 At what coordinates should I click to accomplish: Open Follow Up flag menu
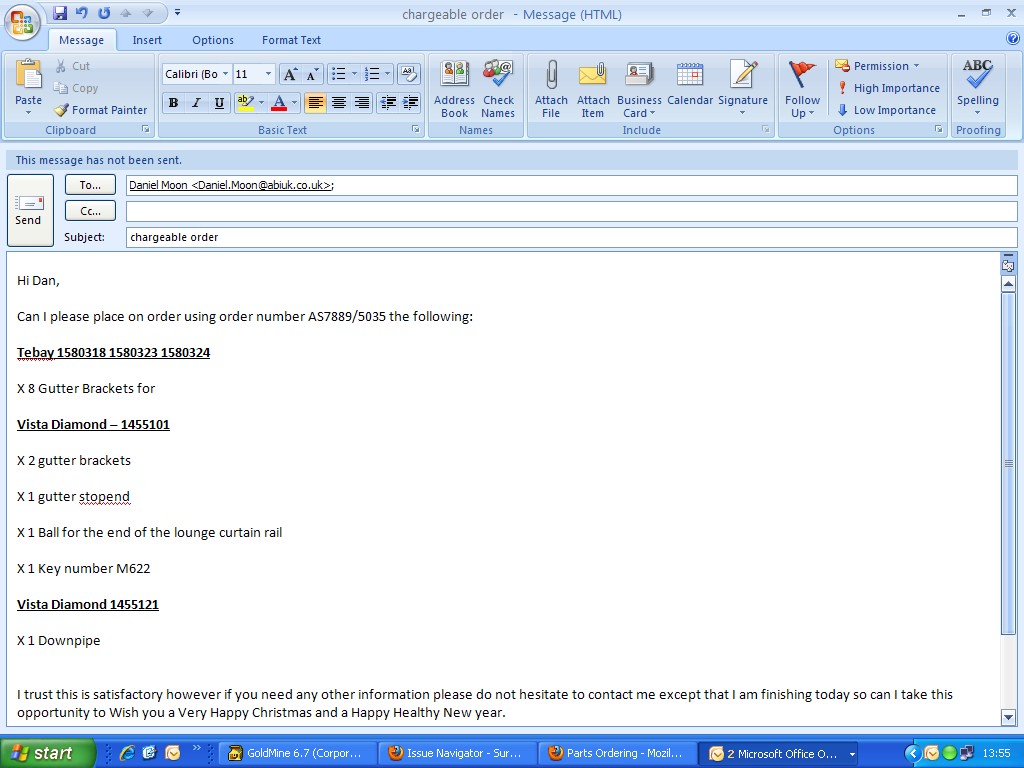pyautogui.click(x=802, y=89)
